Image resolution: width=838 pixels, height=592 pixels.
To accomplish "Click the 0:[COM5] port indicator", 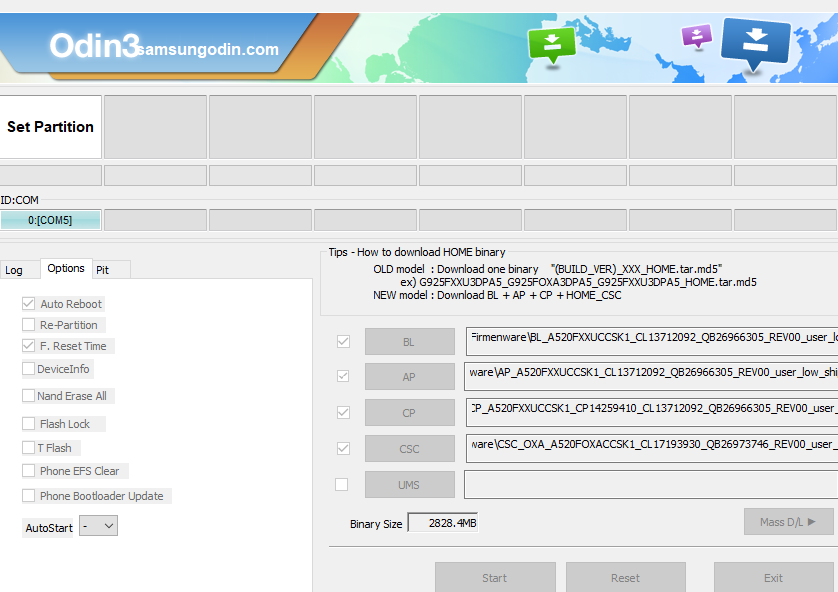I will click(x=50, y=220).
